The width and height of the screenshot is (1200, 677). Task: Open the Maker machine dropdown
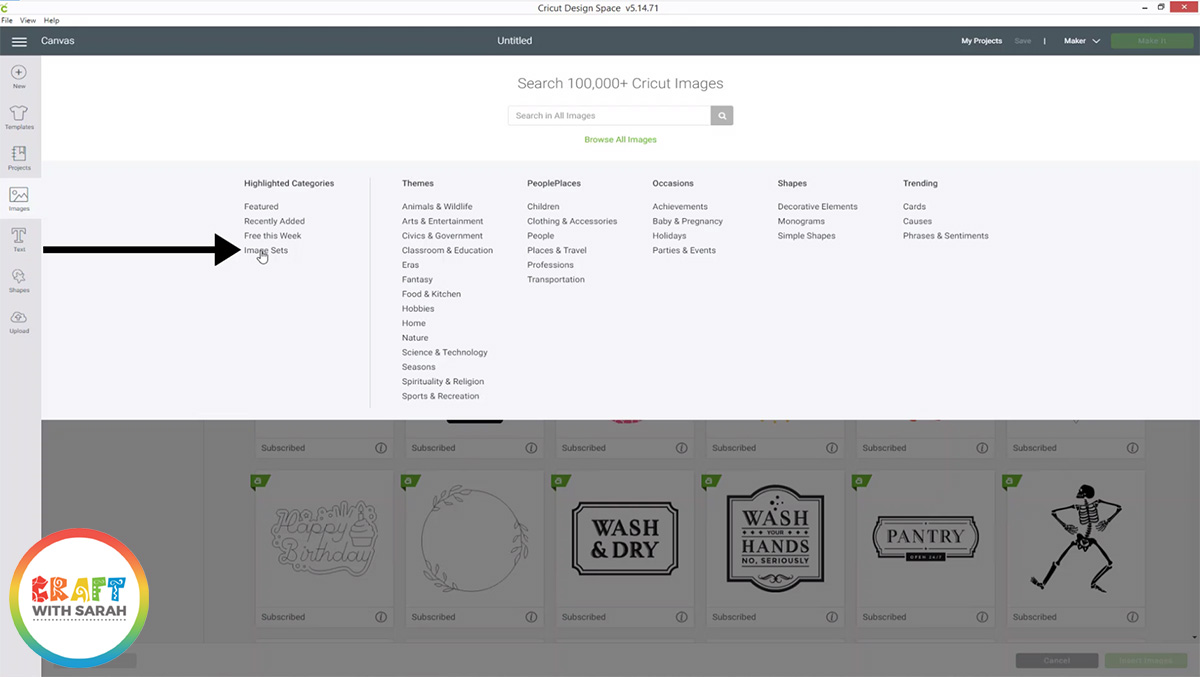click(x=1080, y=41)
